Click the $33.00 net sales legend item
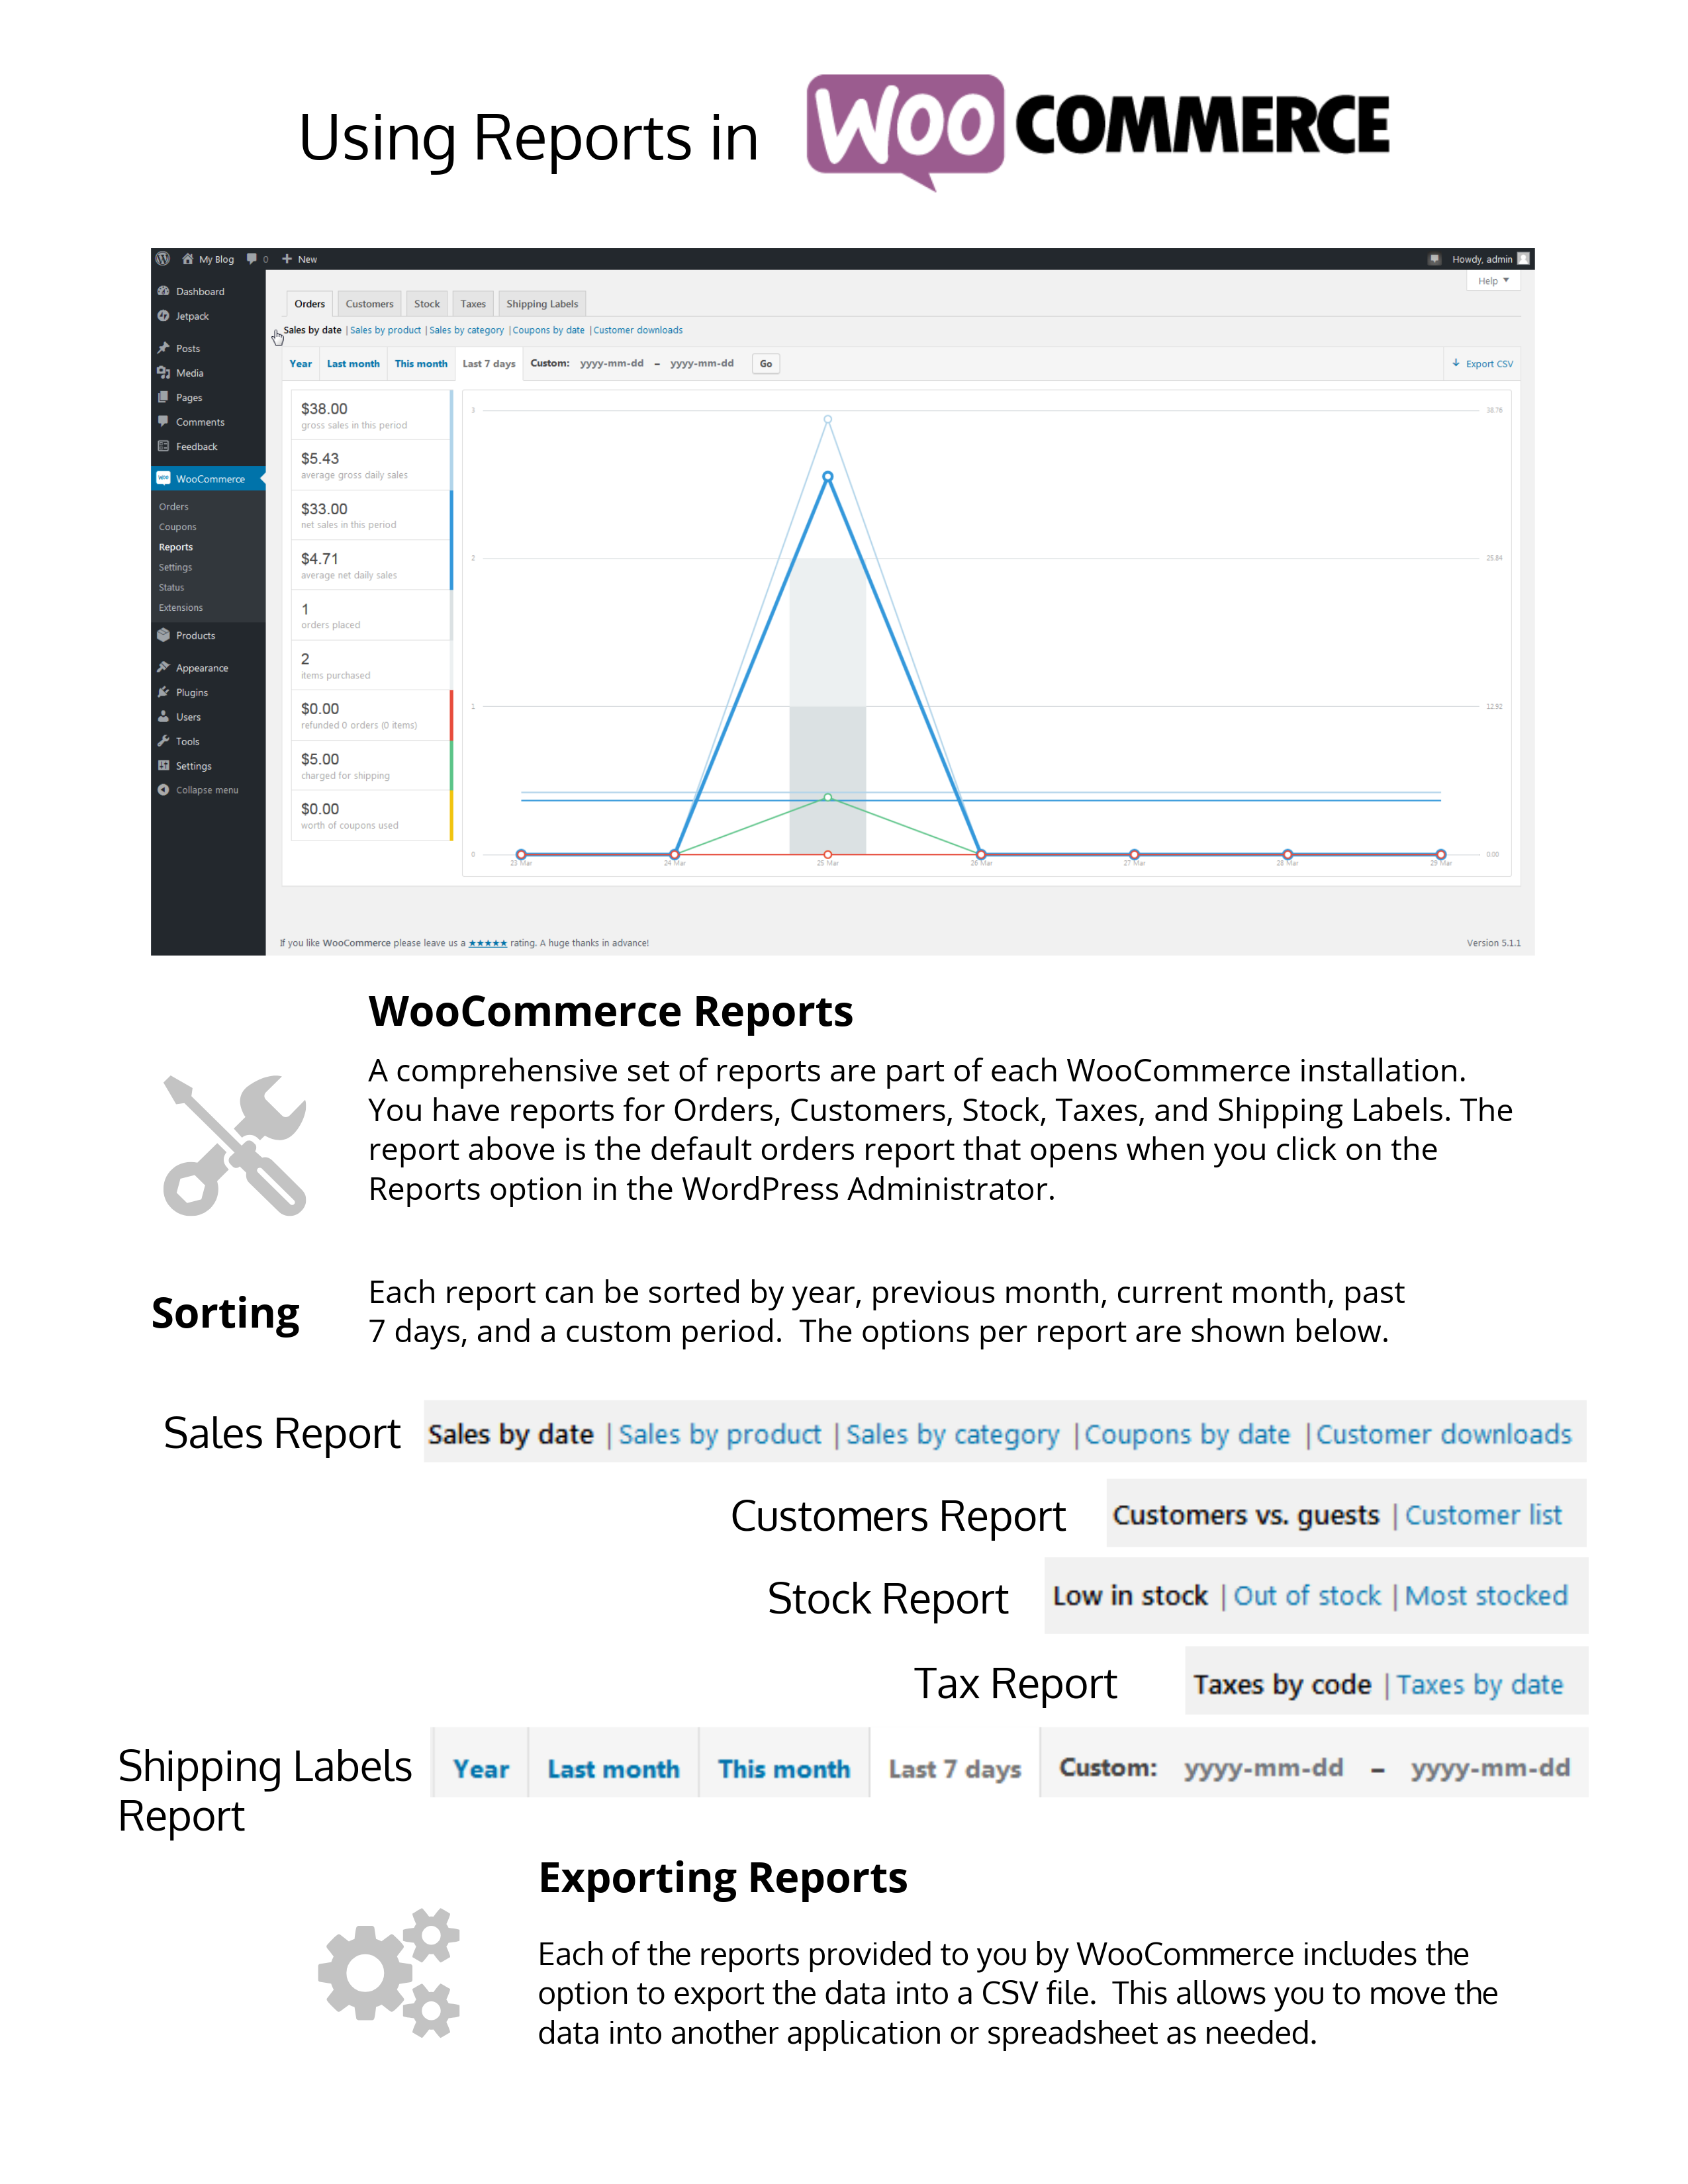This screenshot has height=2184, width=1688. (371, 515)
